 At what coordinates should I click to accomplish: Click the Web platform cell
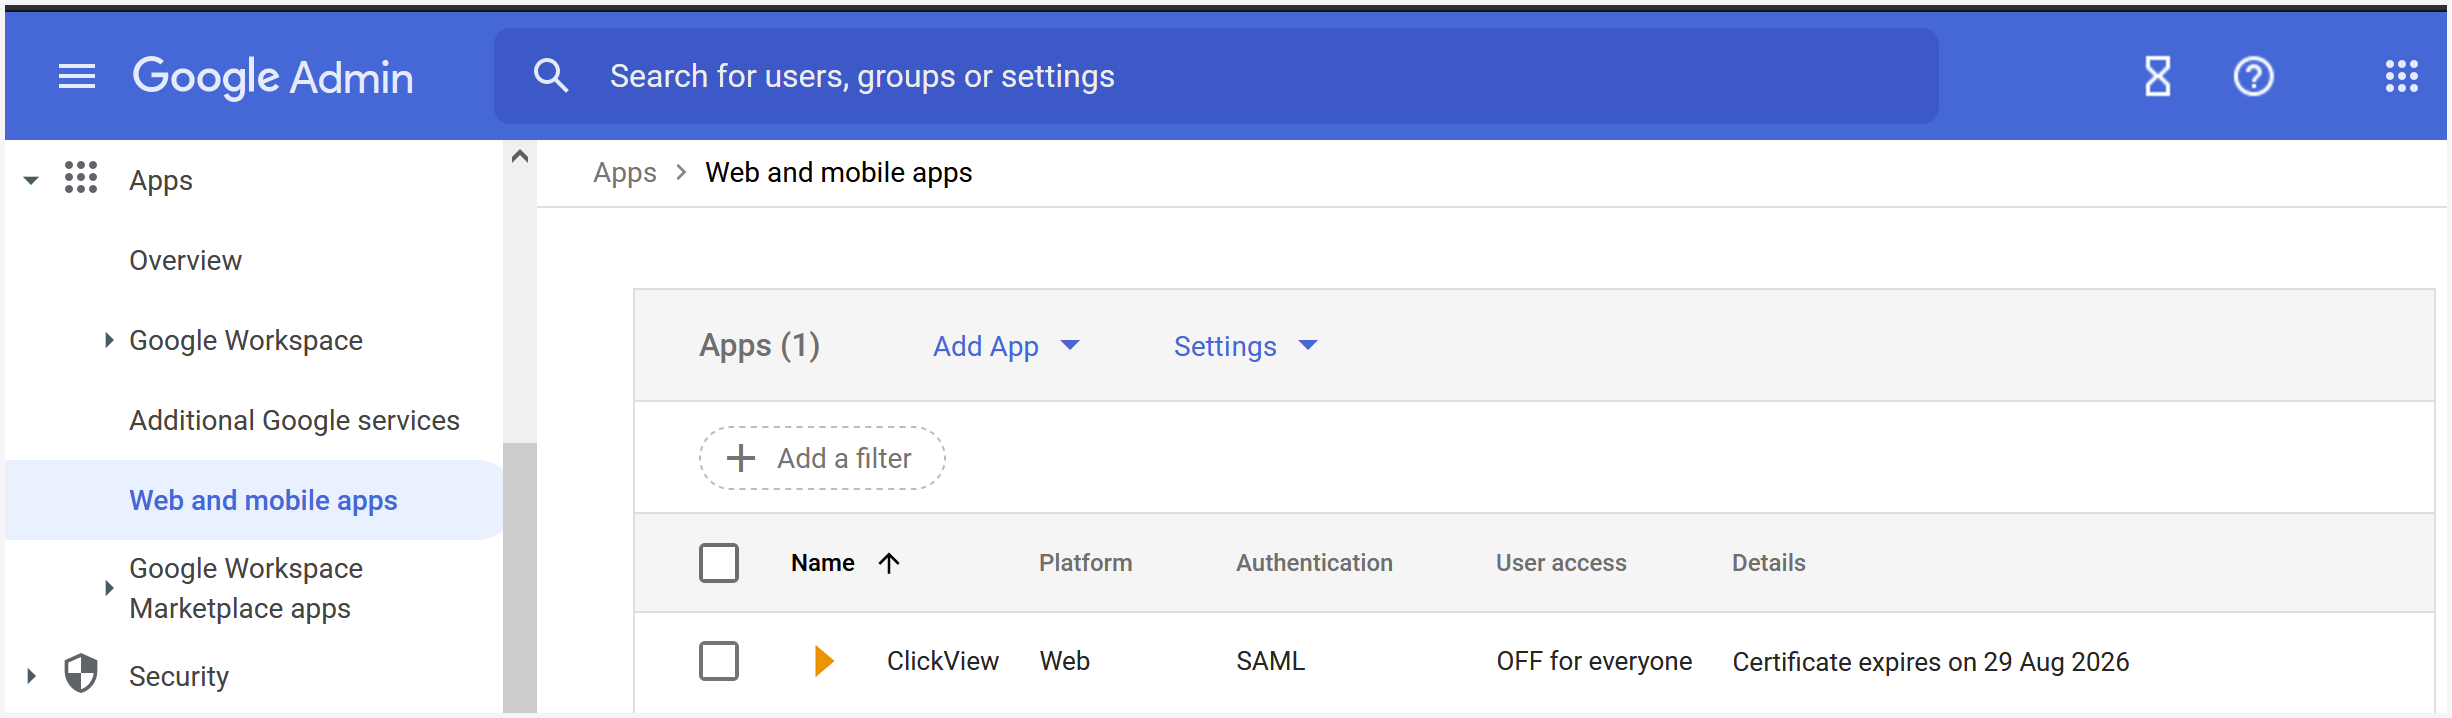[x=1065, y=661]
